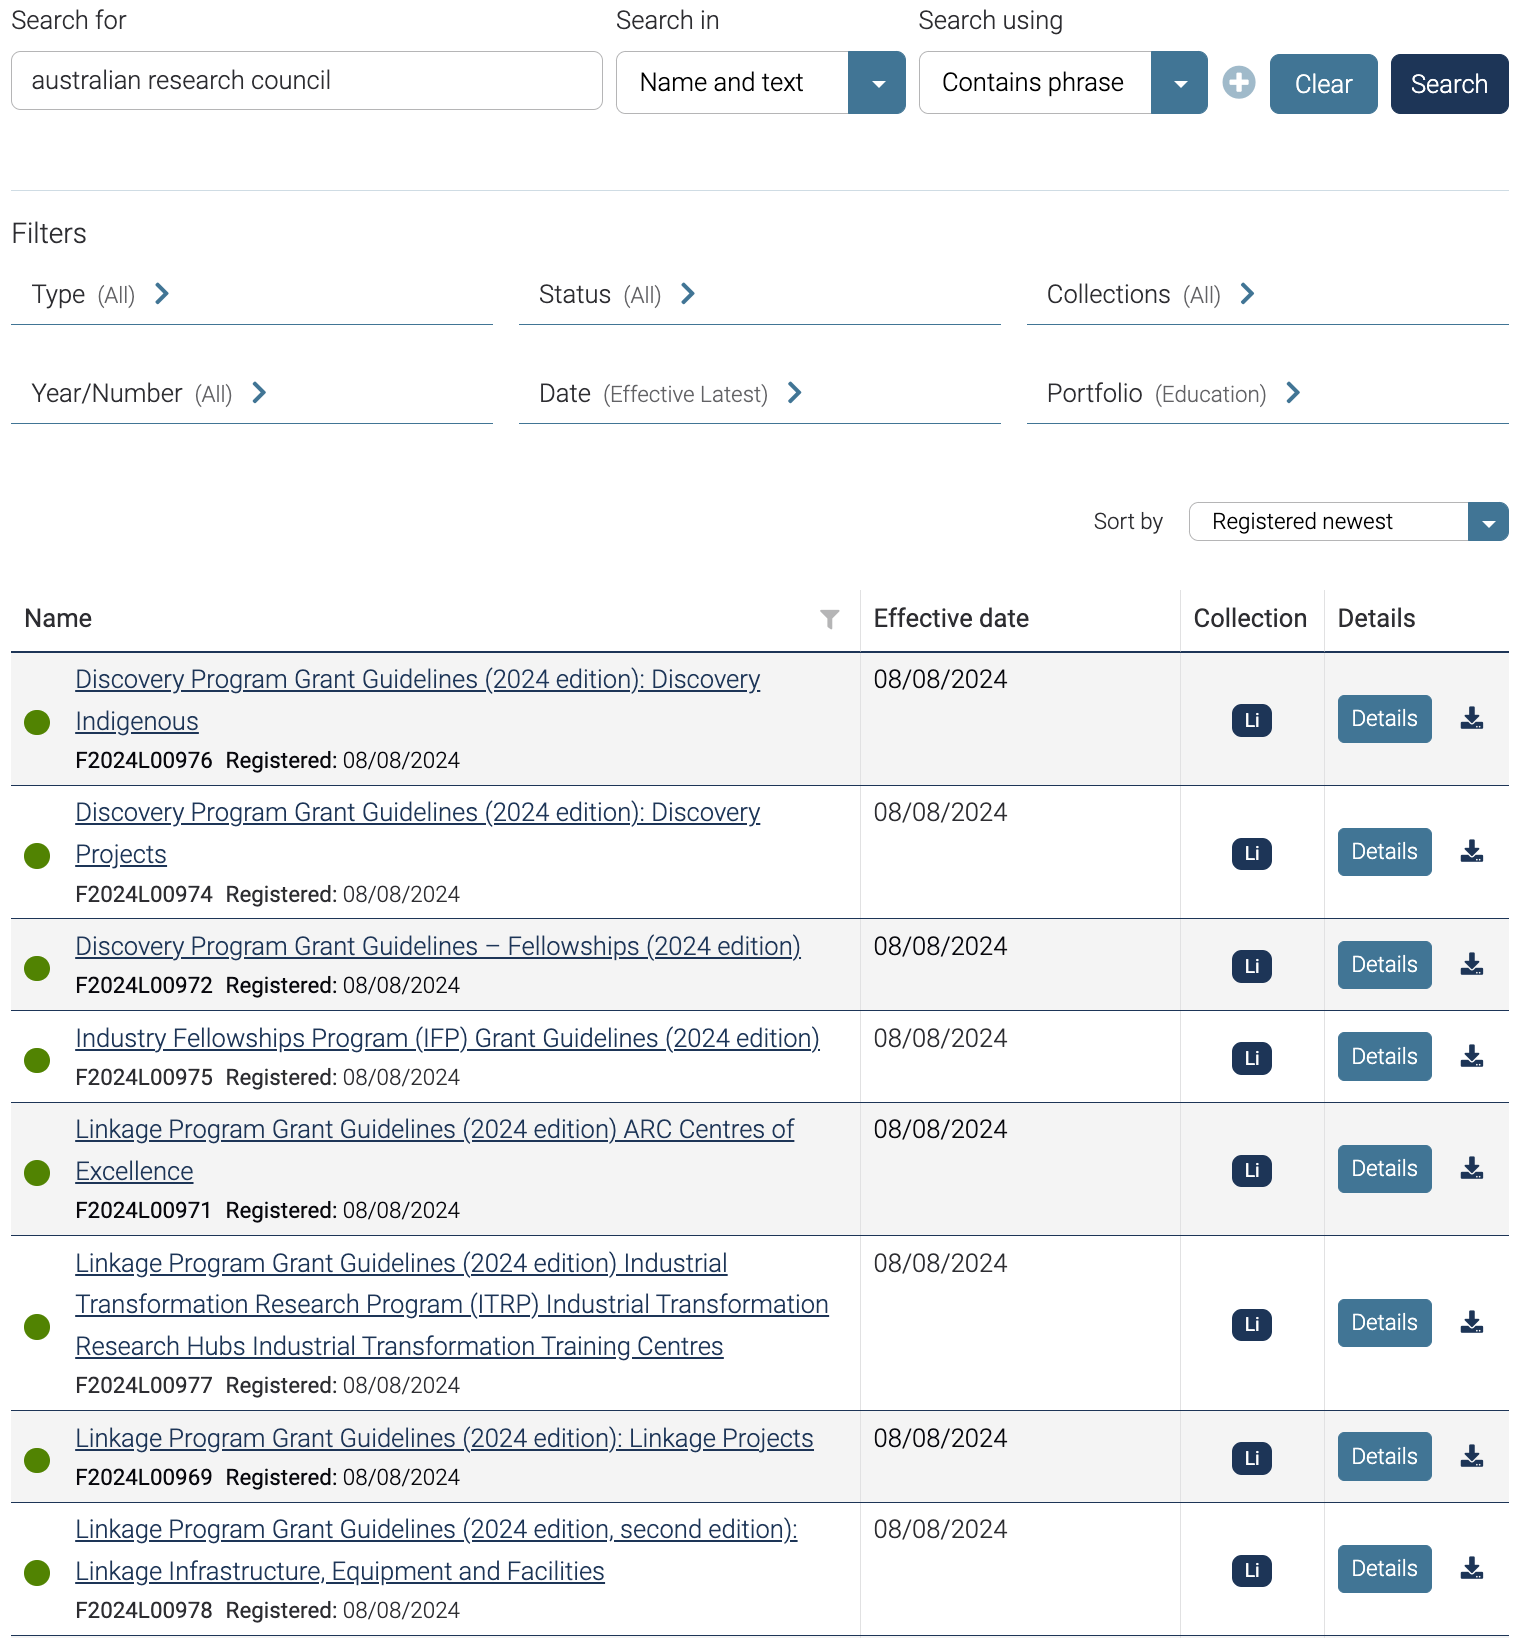This screenshot has width=1522, height=1638.
Task: Open Details for Linkage Projects guidelines
Action: 1384,1457
